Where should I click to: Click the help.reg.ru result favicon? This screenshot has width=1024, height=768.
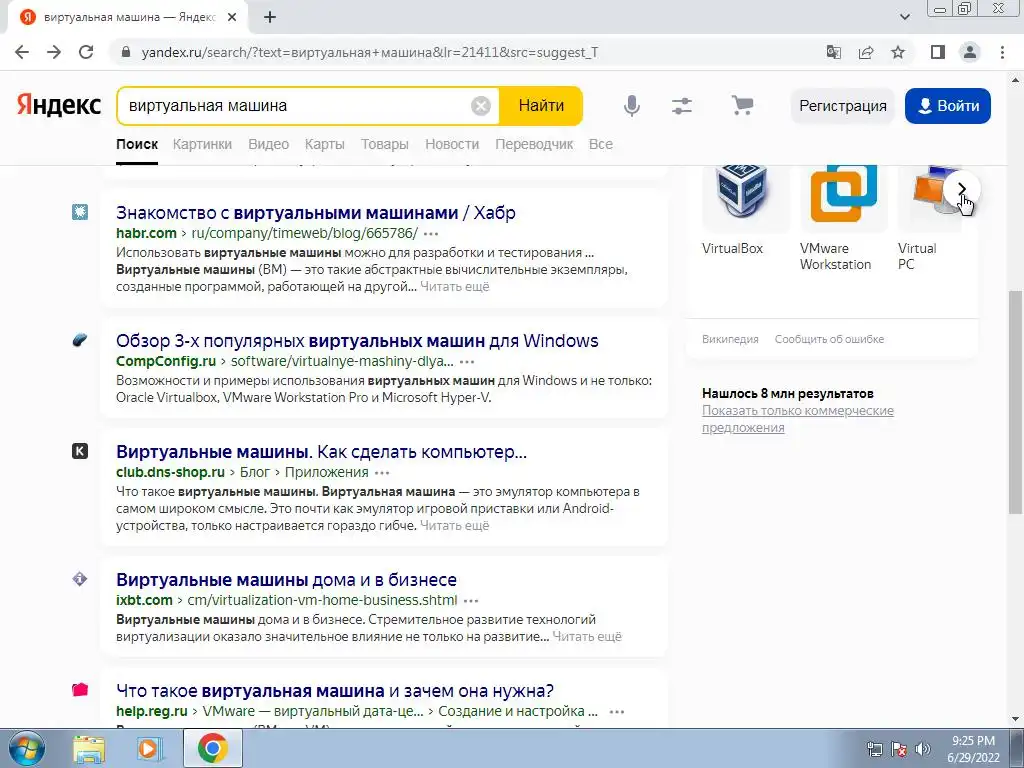click(x=80, y=690)
